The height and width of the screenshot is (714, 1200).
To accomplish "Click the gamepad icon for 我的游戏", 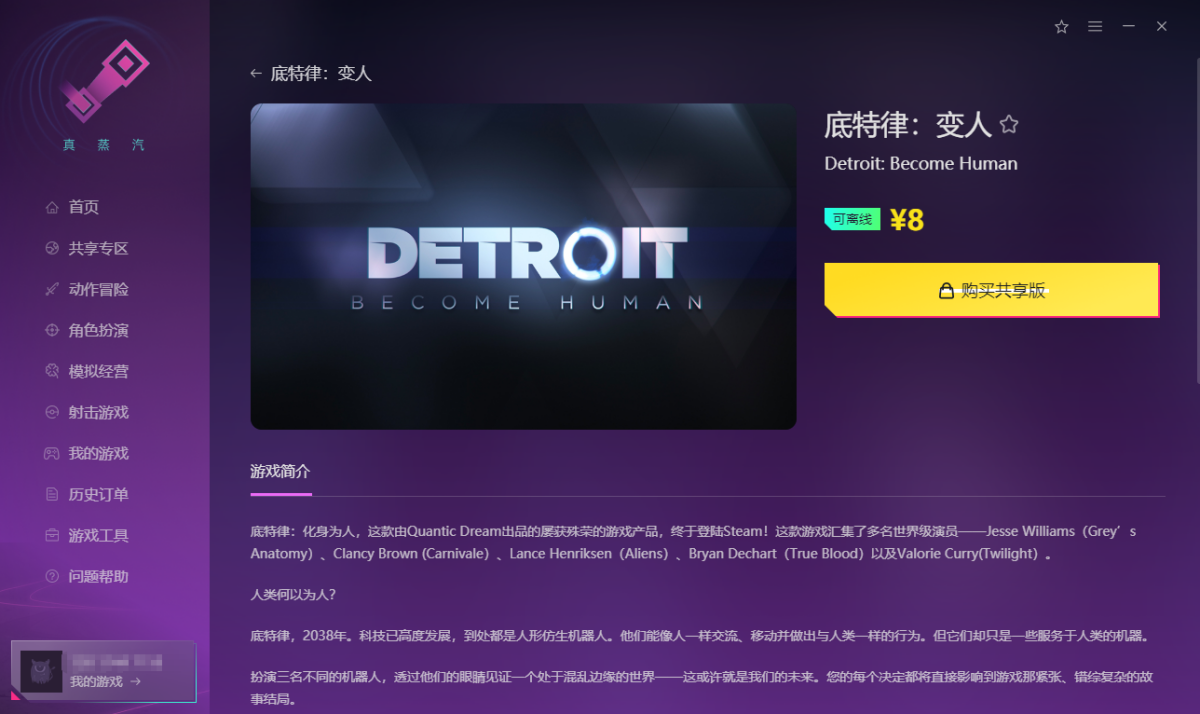I will [x=52, y=454].
